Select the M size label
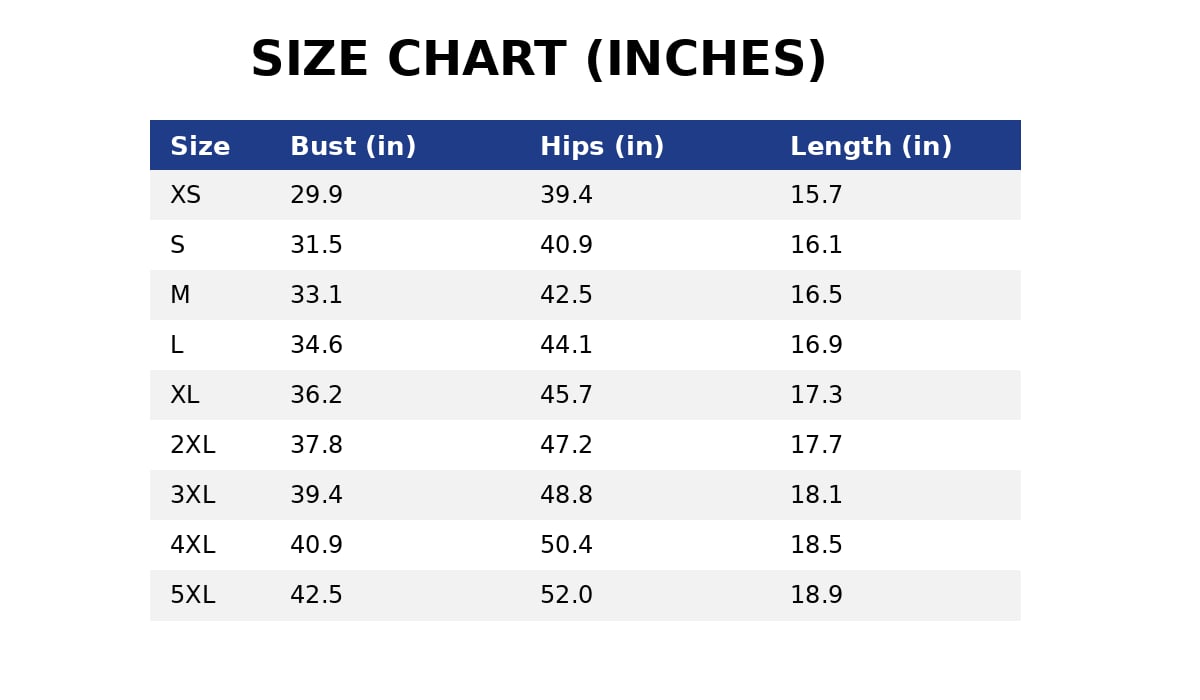The image size is (1200, 700). (180, 296)
